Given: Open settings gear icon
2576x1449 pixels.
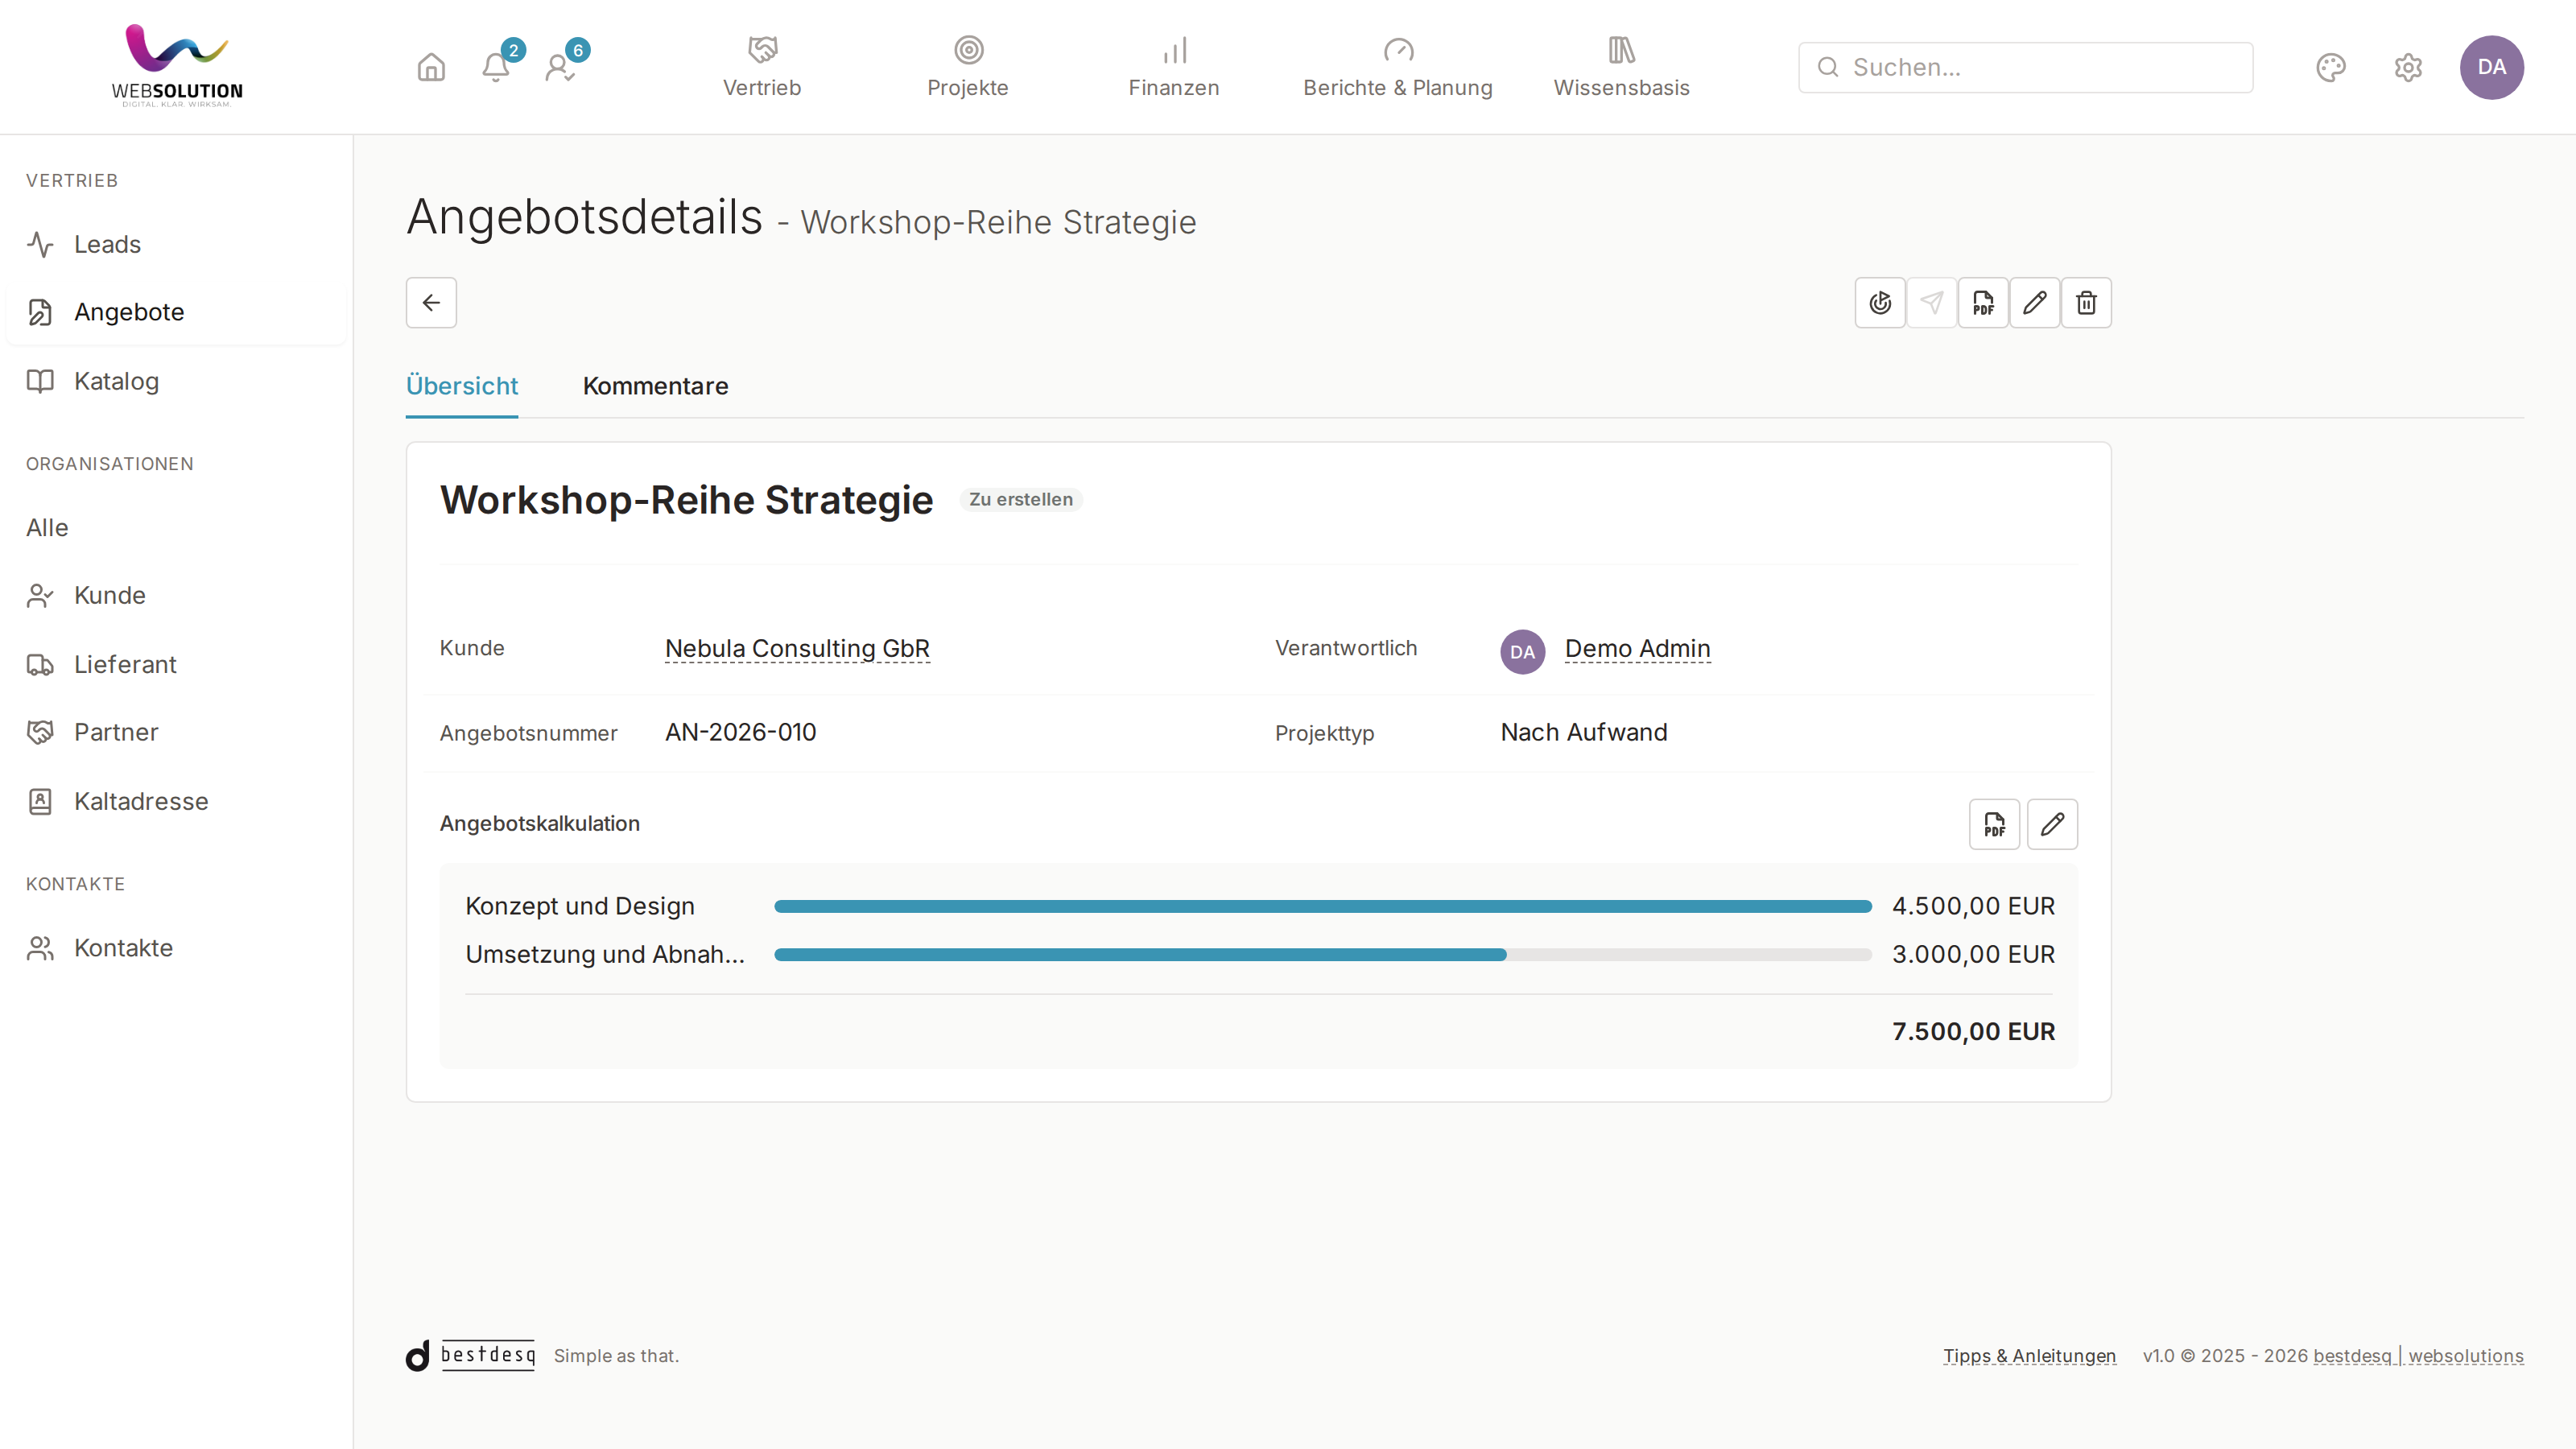Looking at the screenshot, I should [x=2408, y=67].
